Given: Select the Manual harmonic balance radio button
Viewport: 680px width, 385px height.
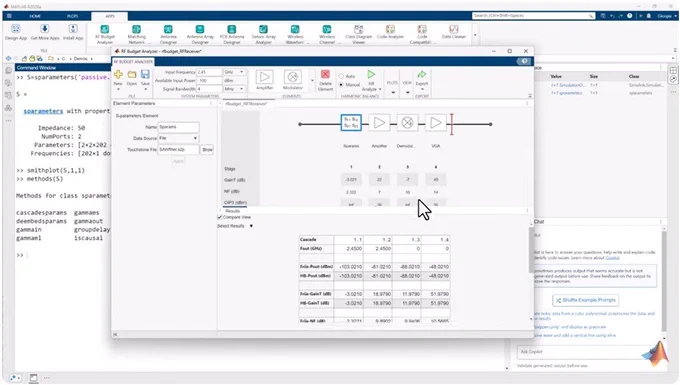Looking at the screenshot, I should pyautogui.click(x=341, y=85).
